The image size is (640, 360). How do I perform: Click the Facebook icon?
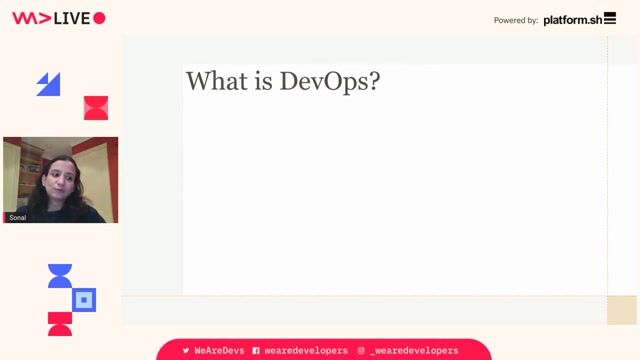[256, 351]
